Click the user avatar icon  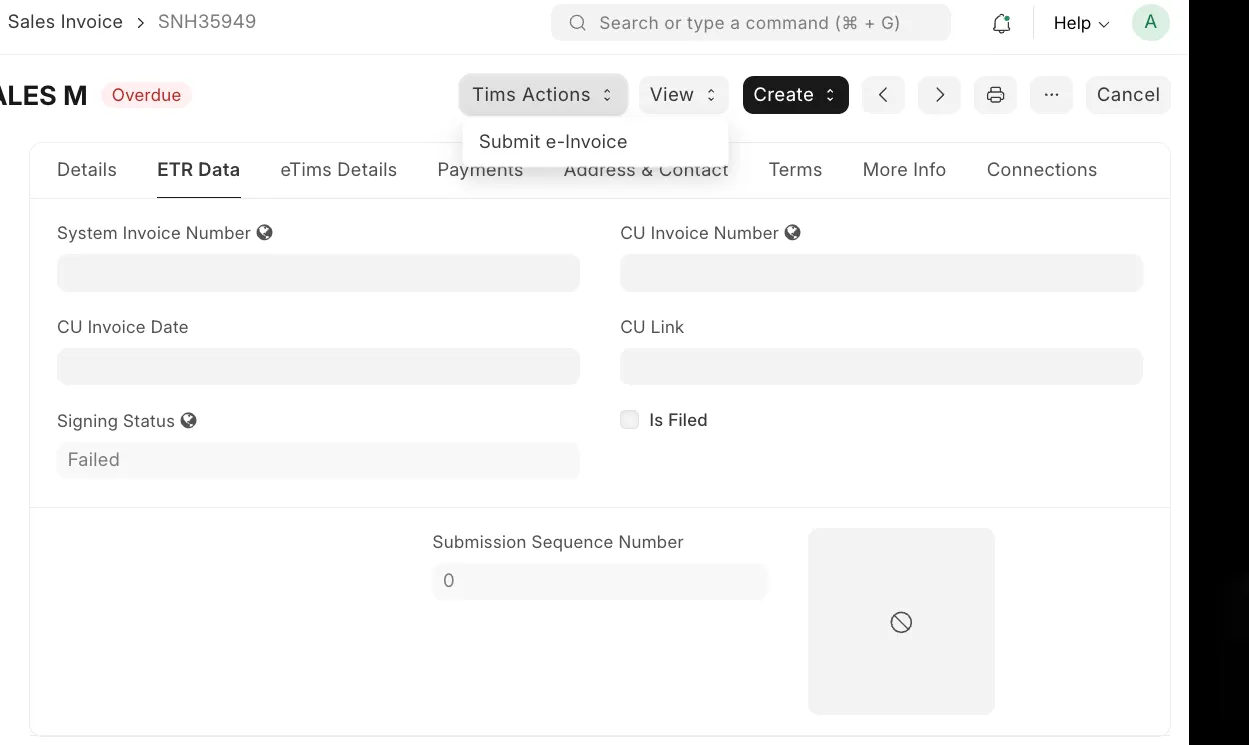pos(1150,23)
